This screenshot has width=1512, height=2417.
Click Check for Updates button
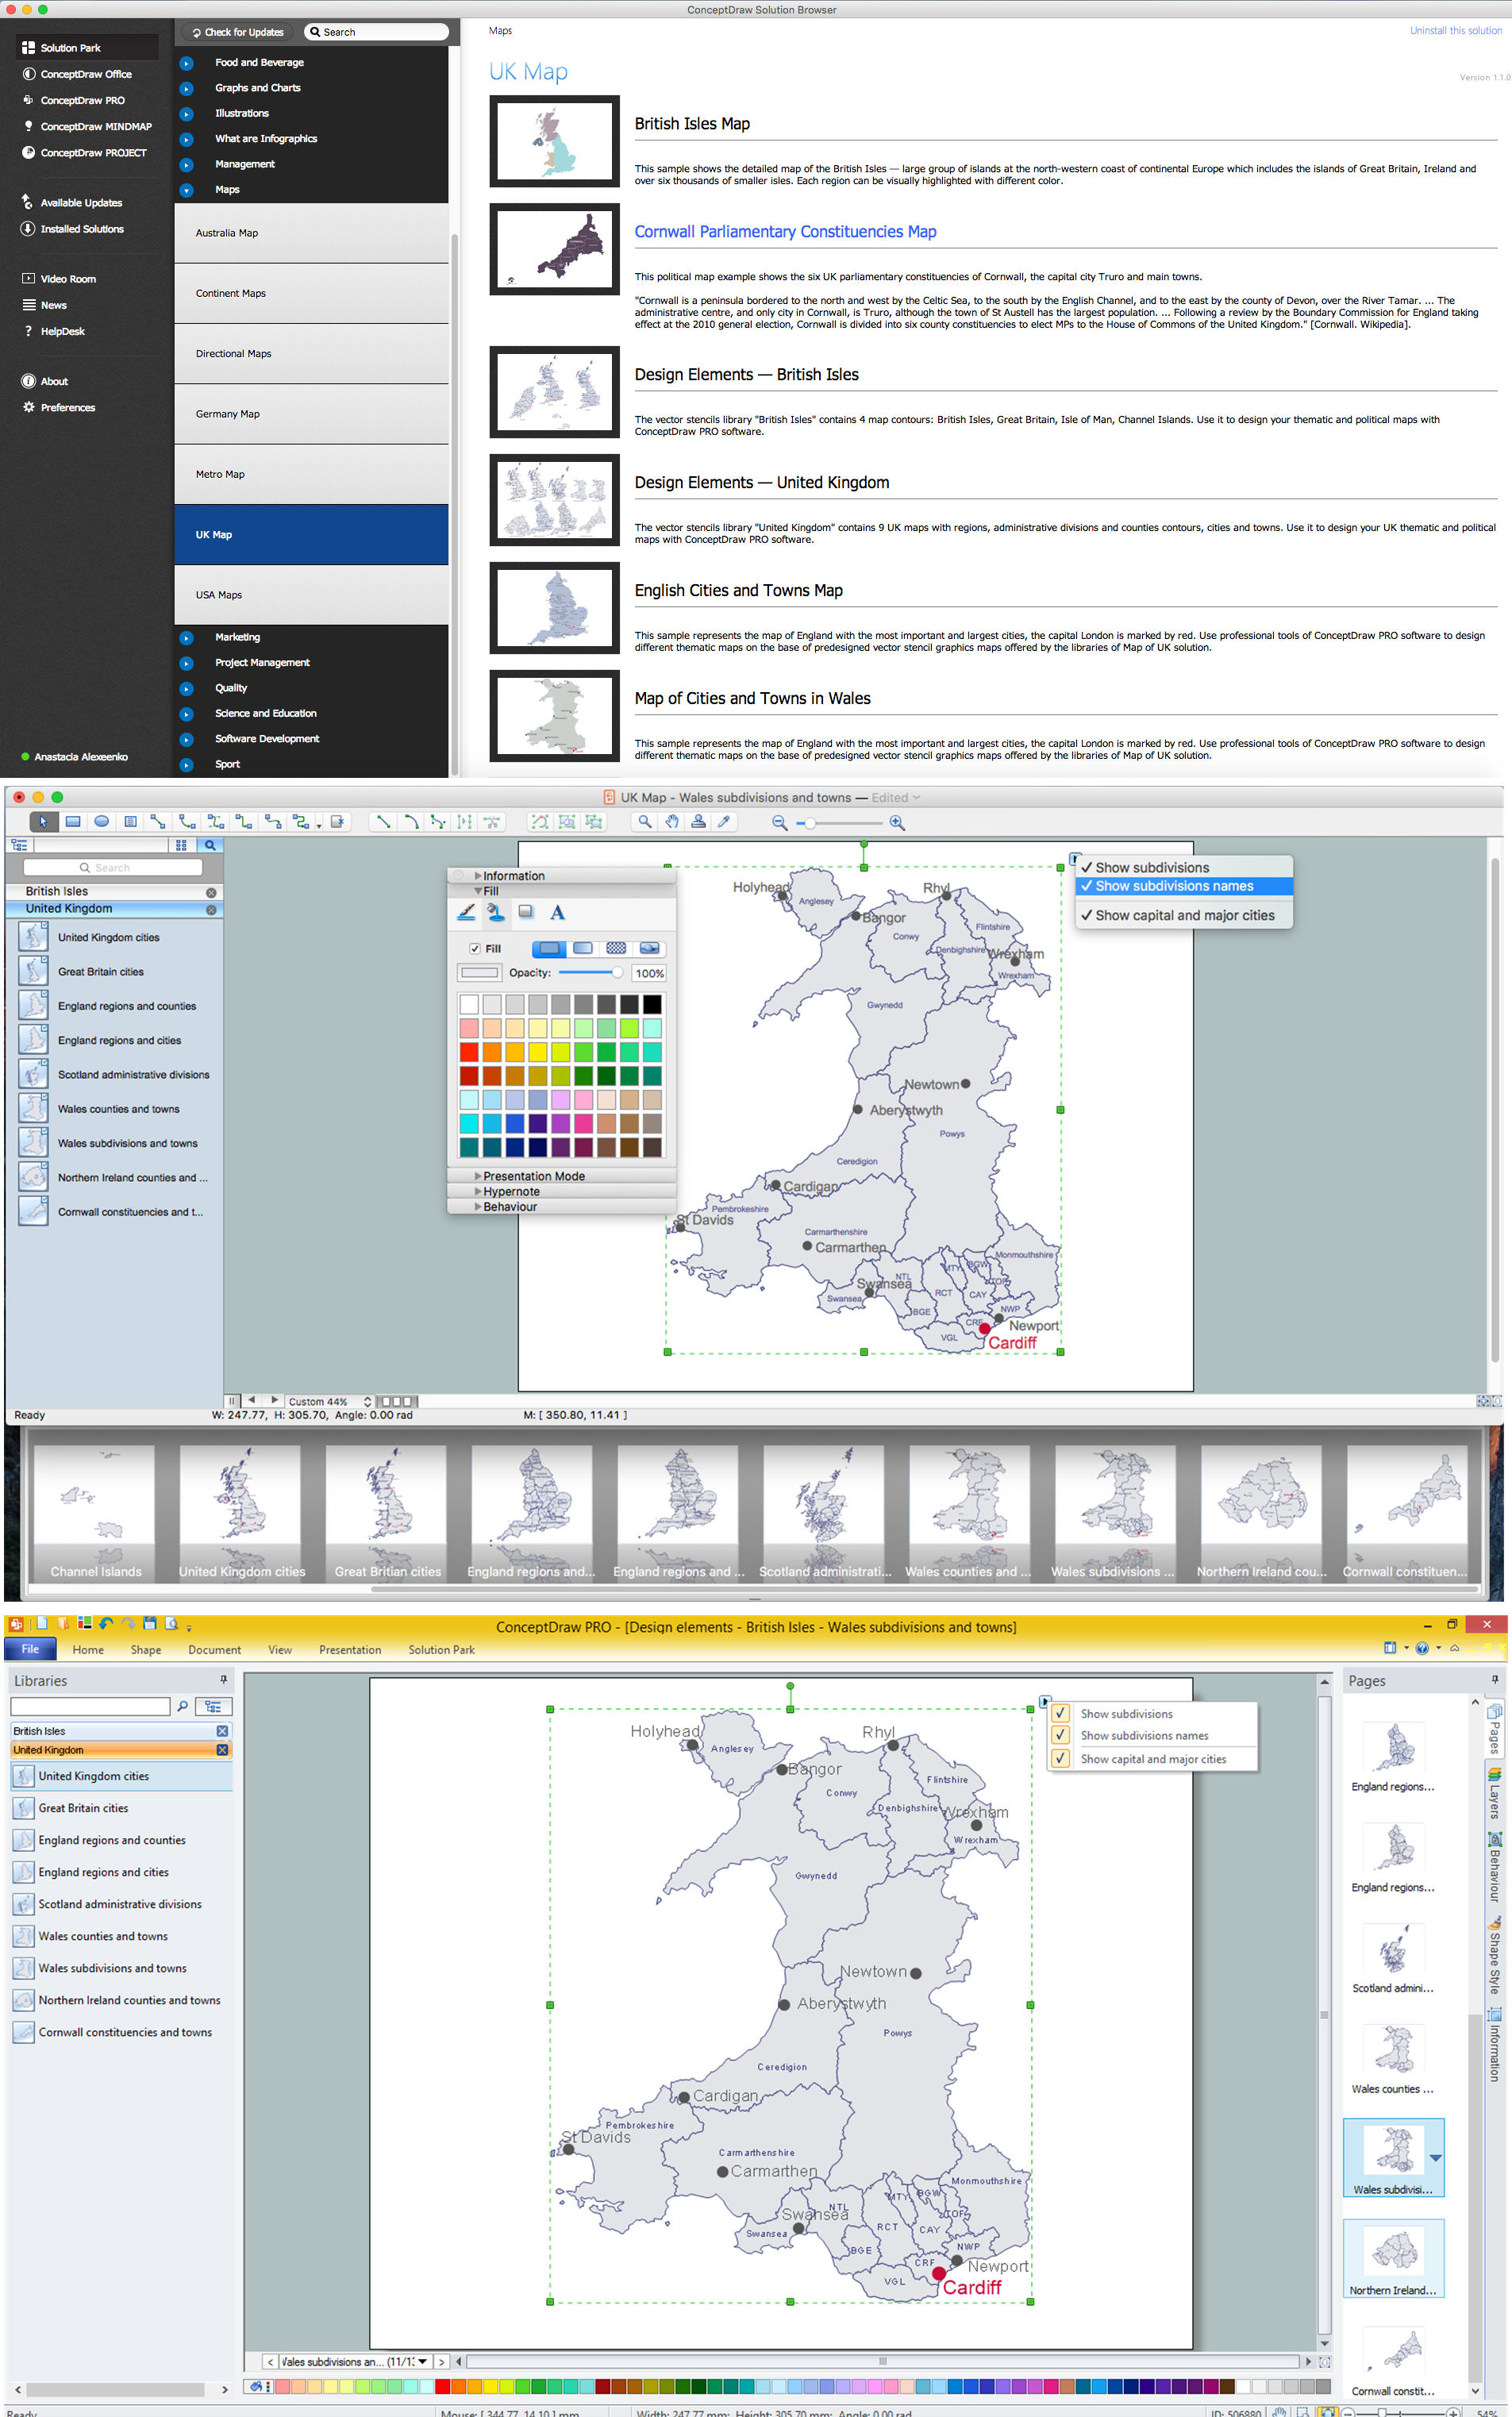point(238,32)
